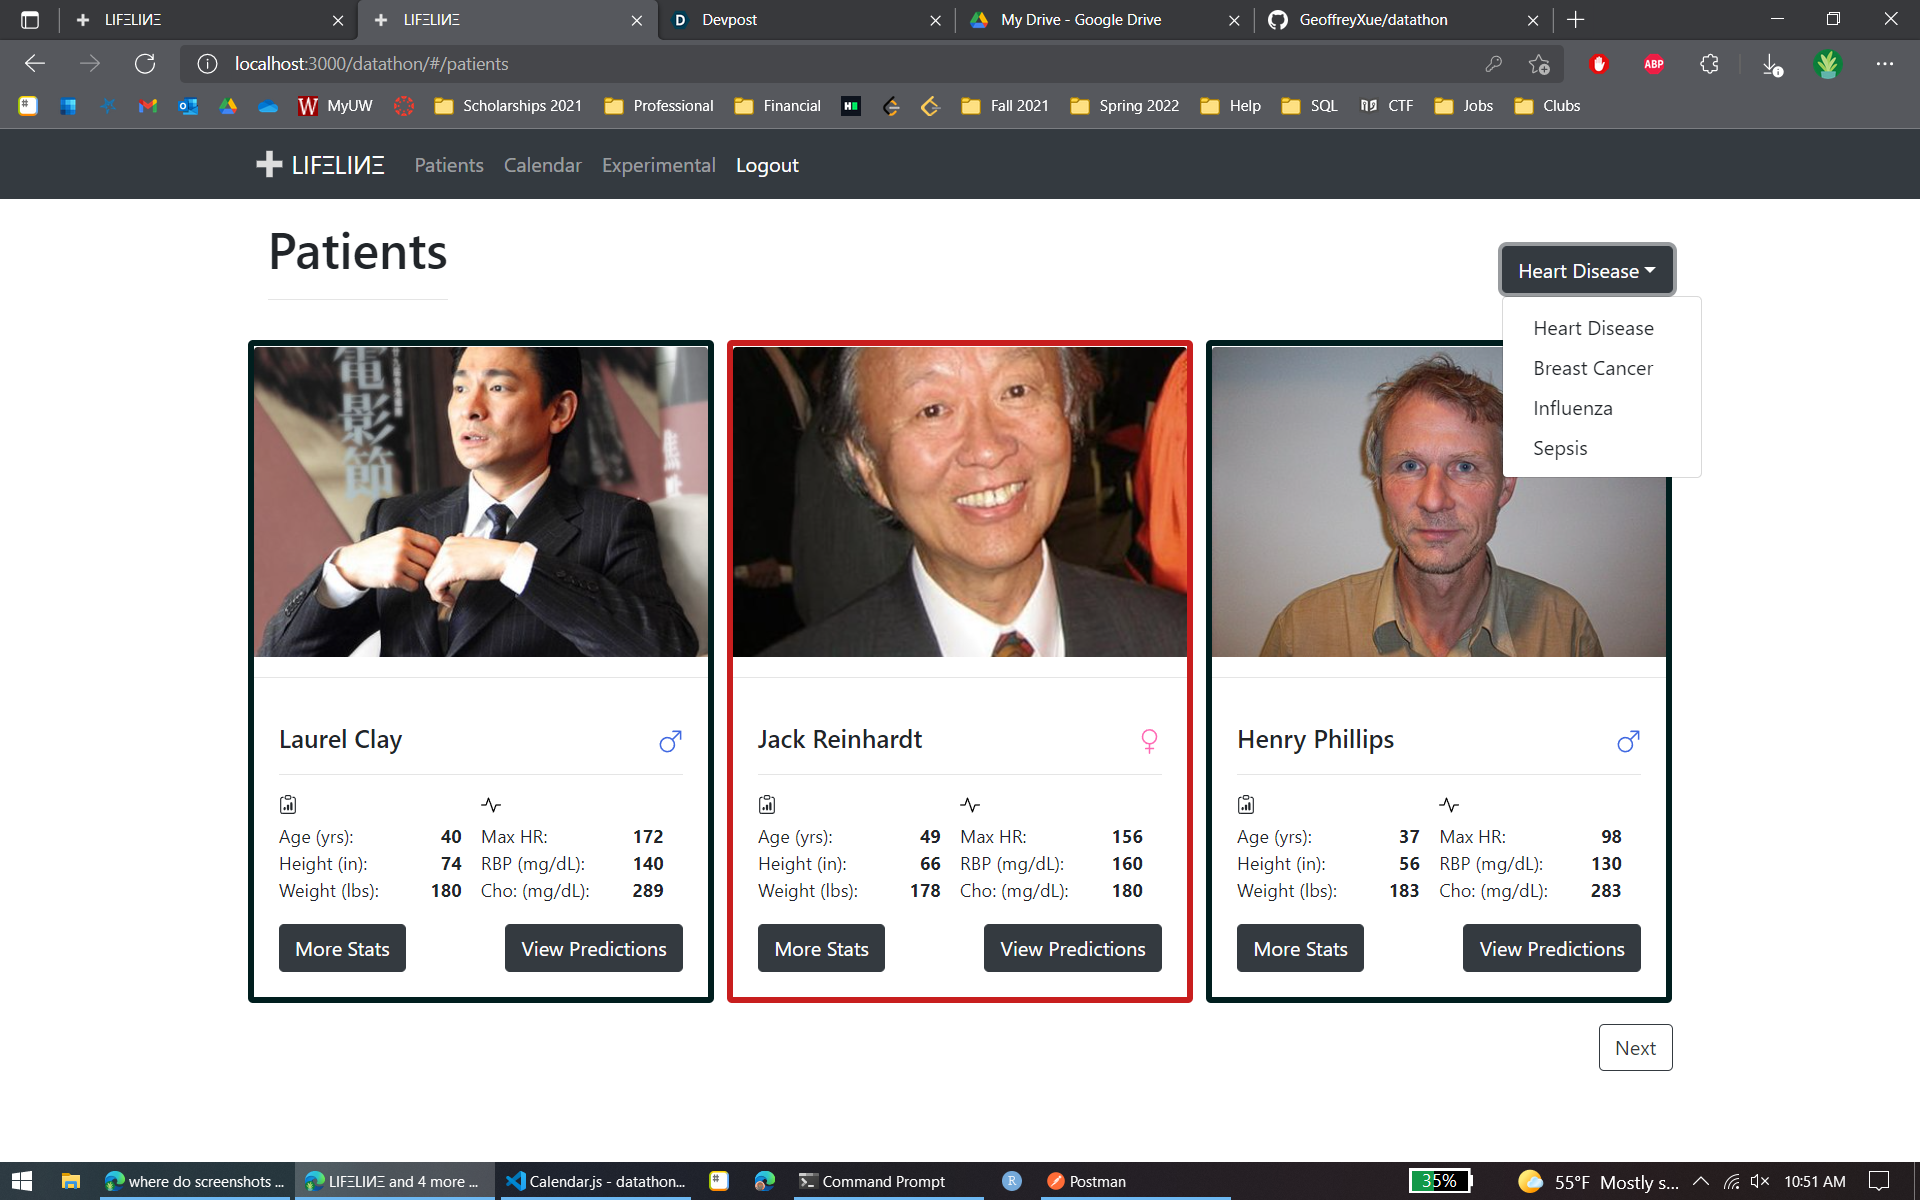1920x1200 pixels.
Task: Open Heart Disease dropdown button
Action: [x=1586, y=271]
